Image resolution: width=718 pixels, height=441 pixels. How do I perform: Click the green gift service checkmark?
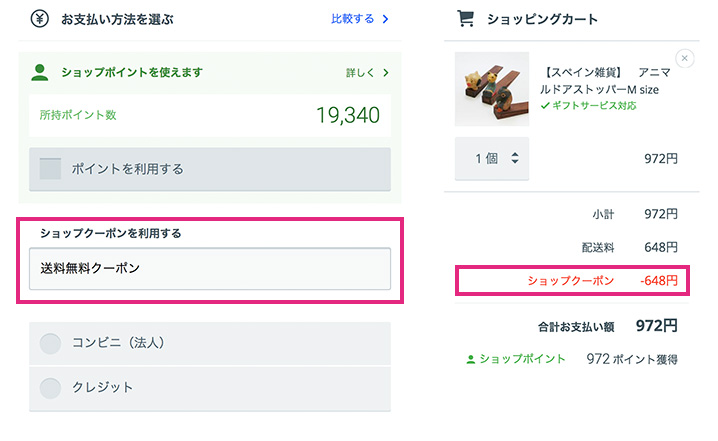tap(545, 106)
